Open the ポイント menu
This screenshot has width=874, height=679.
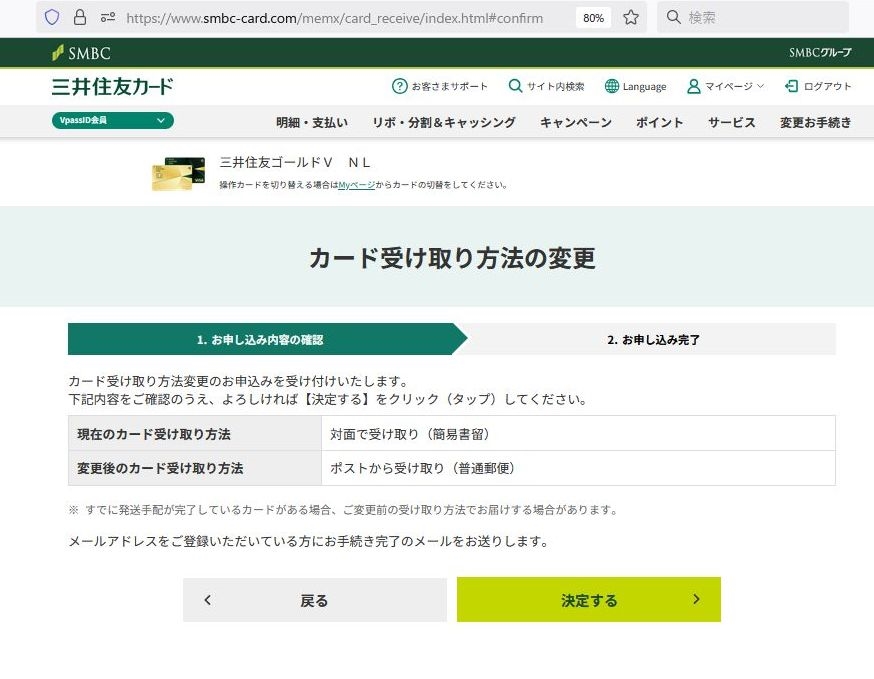[659, 122]
